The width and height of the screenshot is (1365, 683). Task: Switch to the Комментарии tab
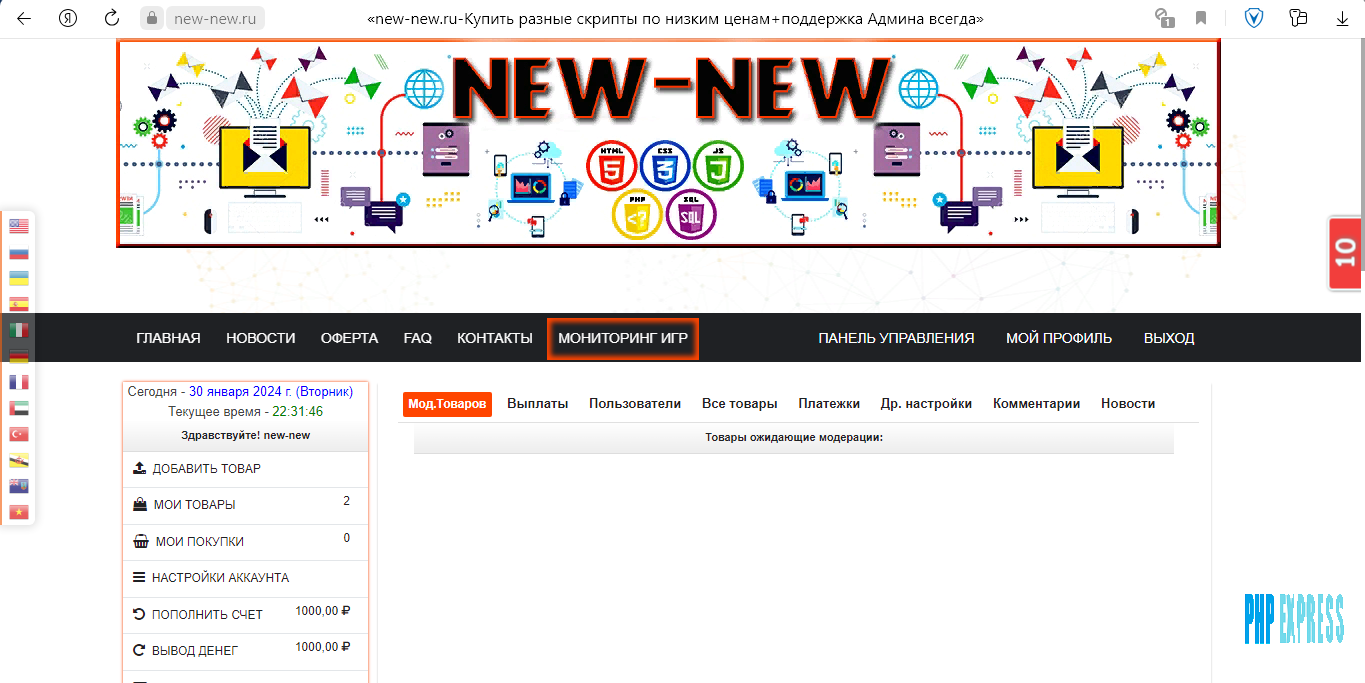(x=1036, y=404)
